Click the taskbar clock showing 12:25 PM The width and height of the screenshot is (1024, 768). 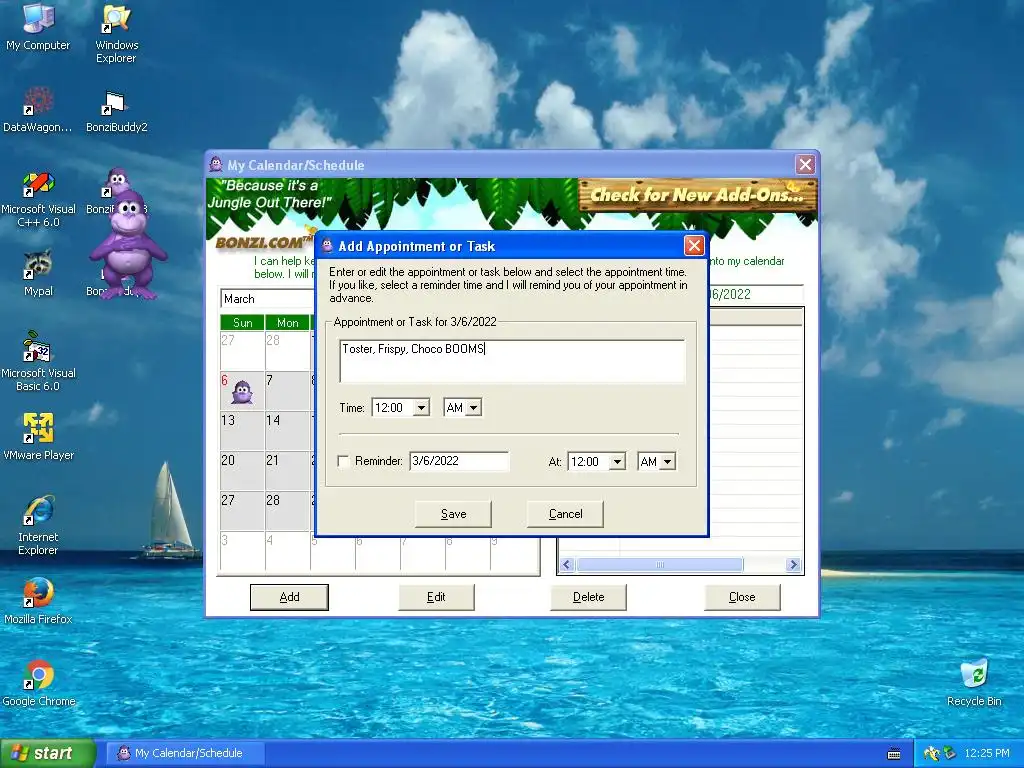(x=987, y=753)
